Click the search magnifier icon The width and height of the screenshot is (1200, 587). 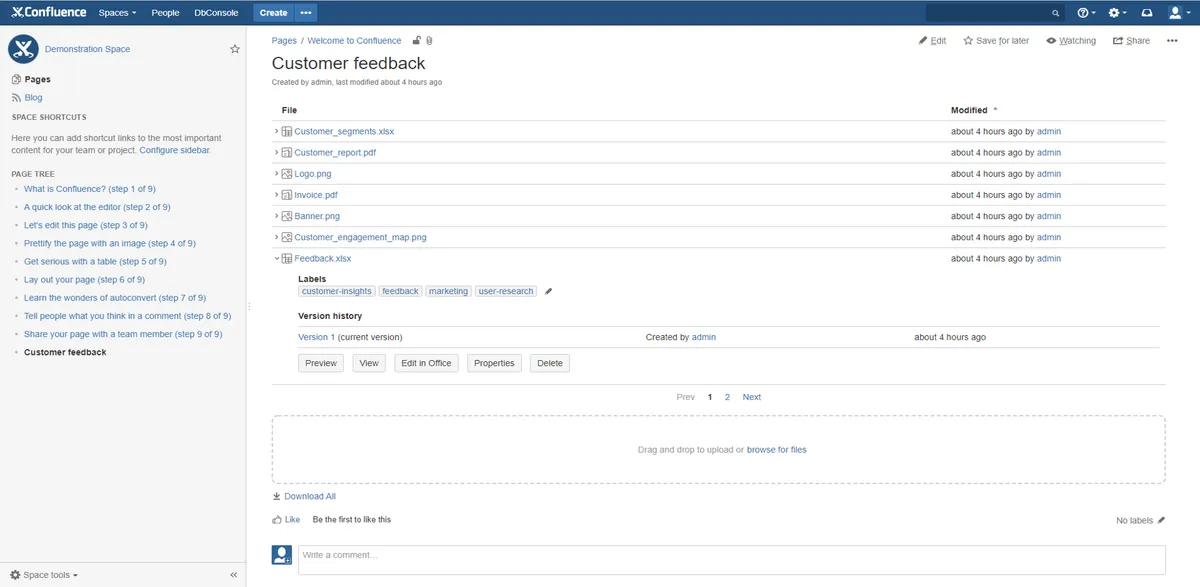[x=1056, y=14]
